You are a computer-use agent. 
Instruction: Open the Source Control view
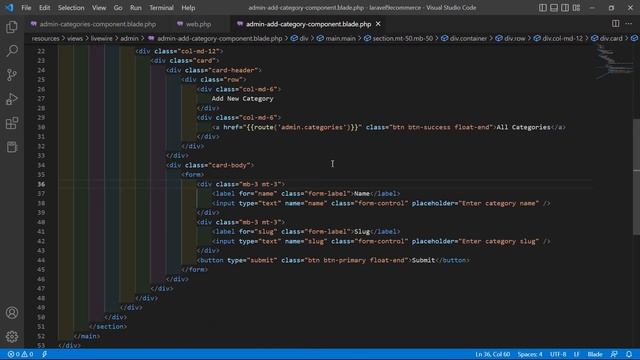[x=12, y=75]
